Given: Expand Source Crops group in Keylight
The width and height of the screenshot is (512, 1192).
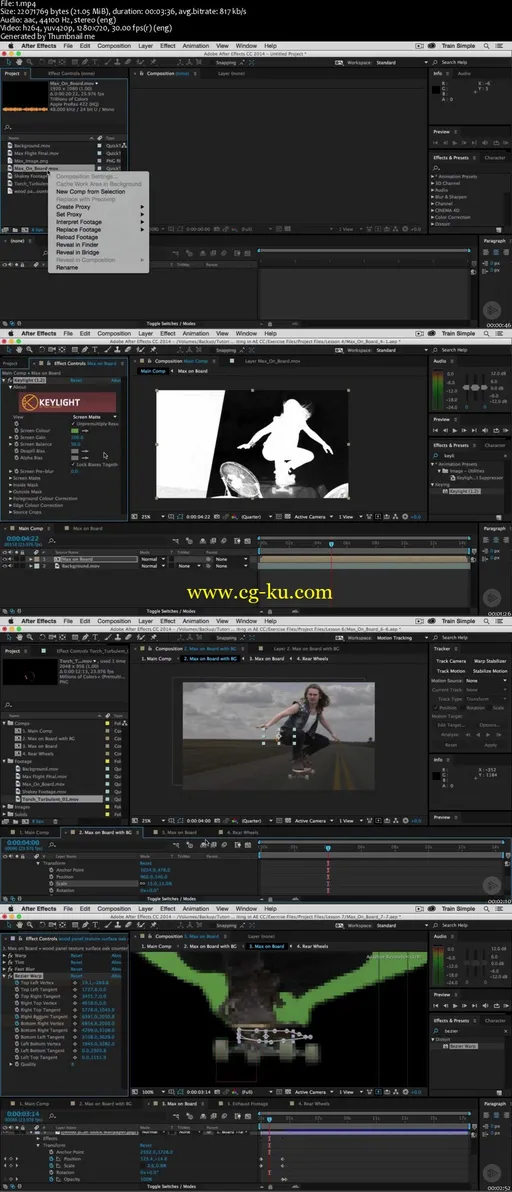Looking at the screenshot, I should click(11, 512).
